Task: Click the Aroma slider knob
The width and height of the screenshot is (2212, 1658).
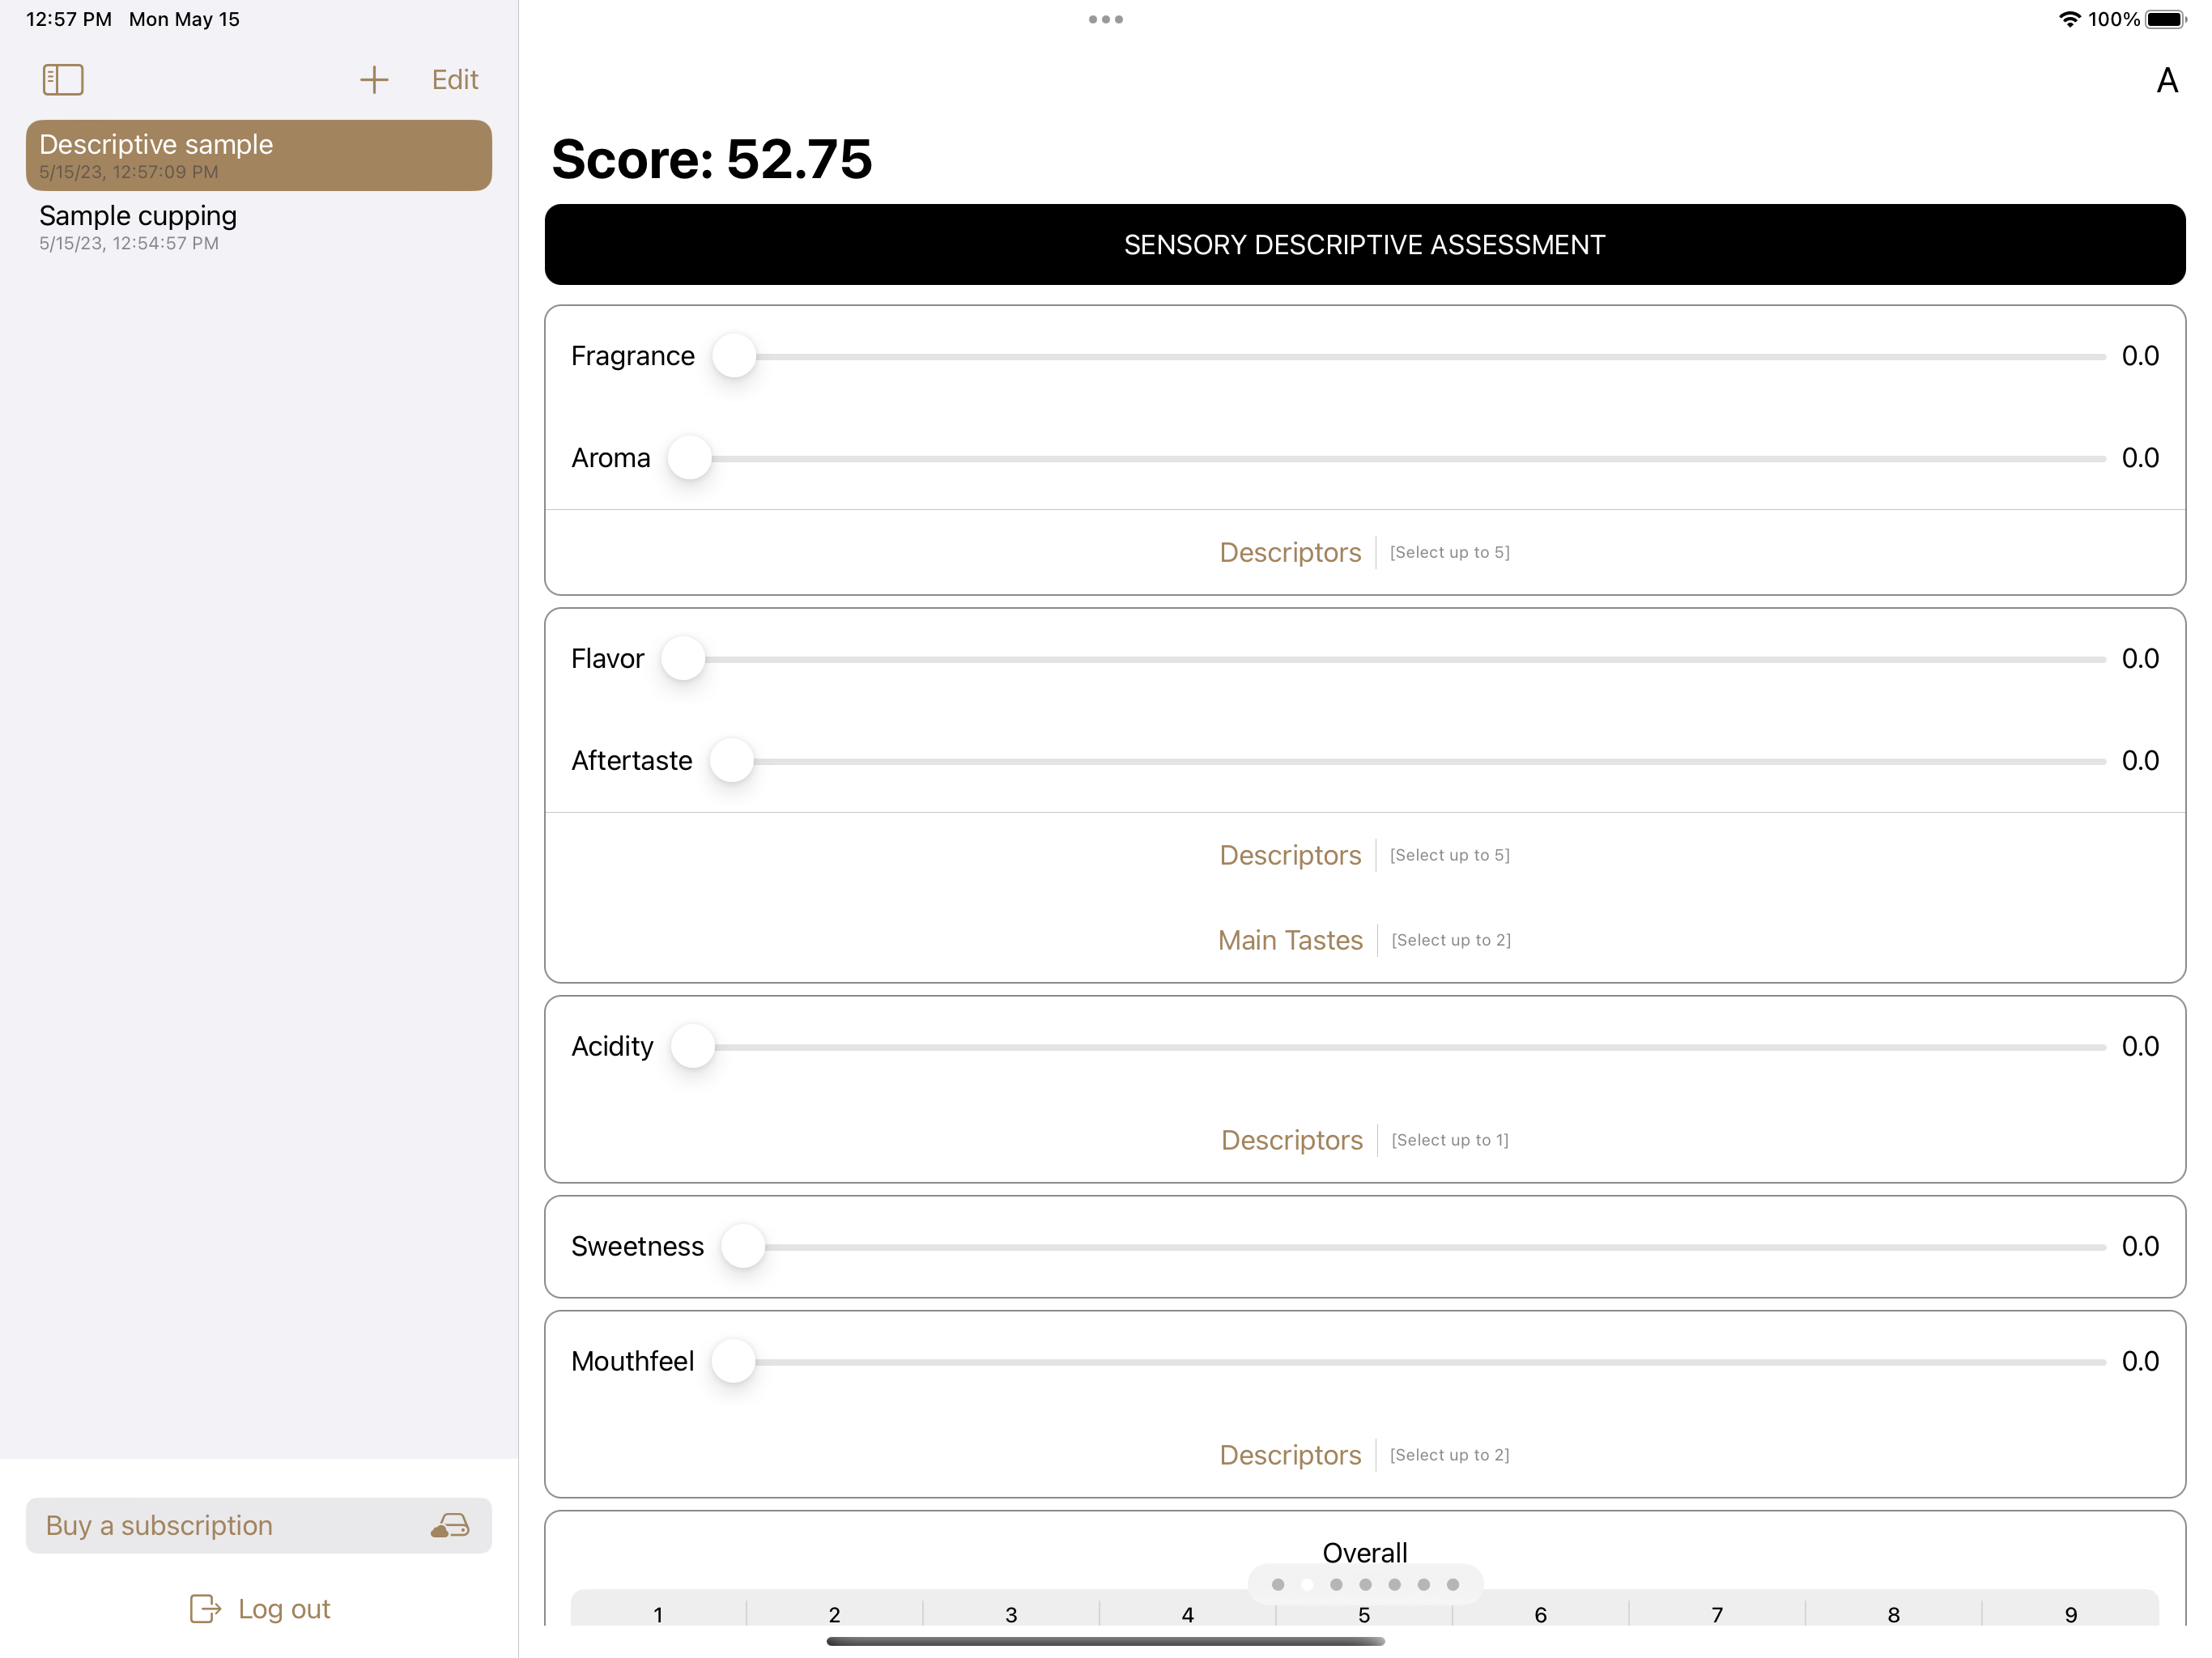Action: click(690, 458)
